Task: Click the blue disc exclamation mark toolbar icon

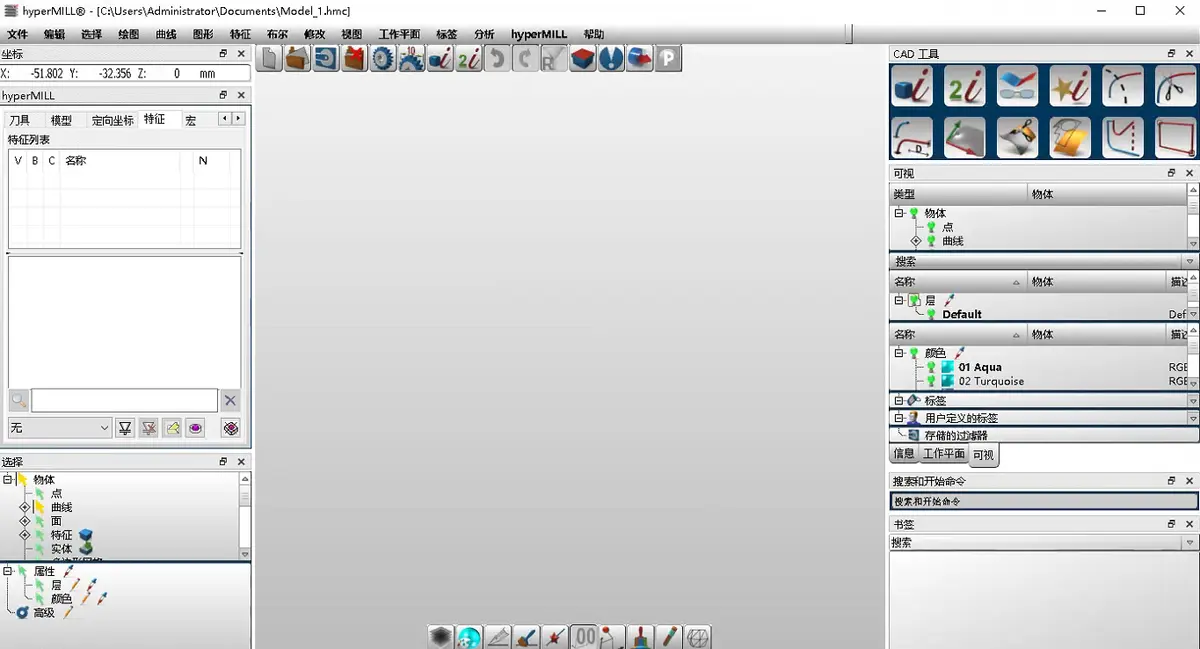Action: pos(611,58)
